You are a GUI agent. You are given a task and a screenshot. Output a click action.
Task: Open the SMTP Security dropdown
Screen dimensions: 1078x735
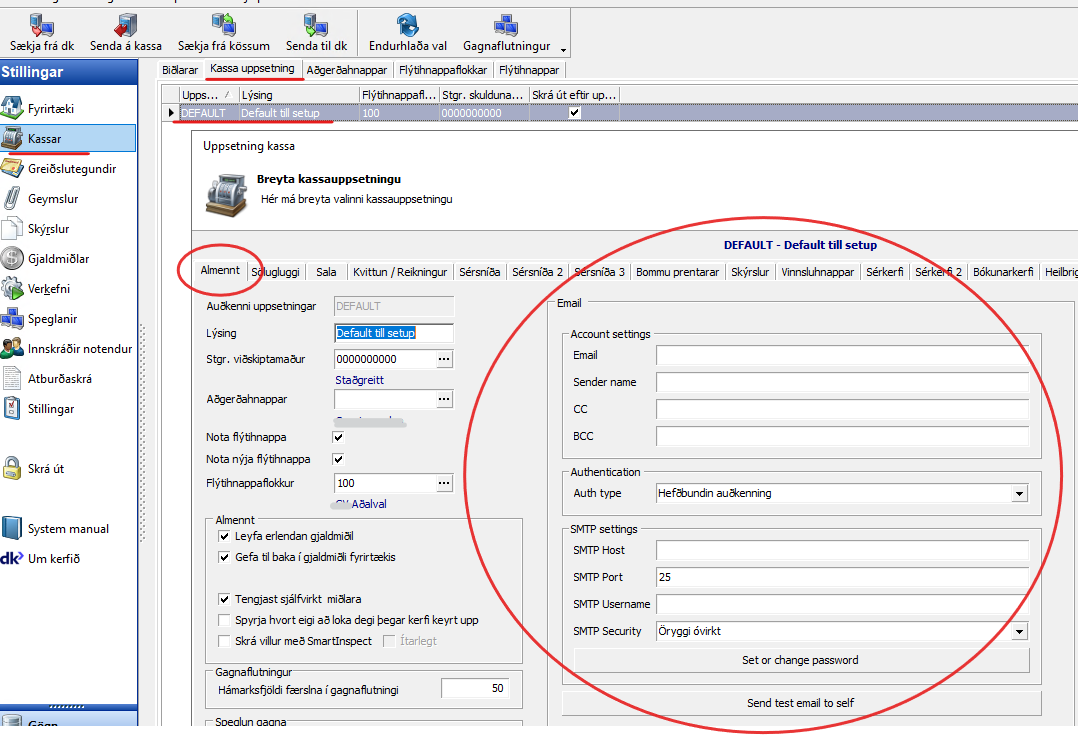click(1019, 631)
